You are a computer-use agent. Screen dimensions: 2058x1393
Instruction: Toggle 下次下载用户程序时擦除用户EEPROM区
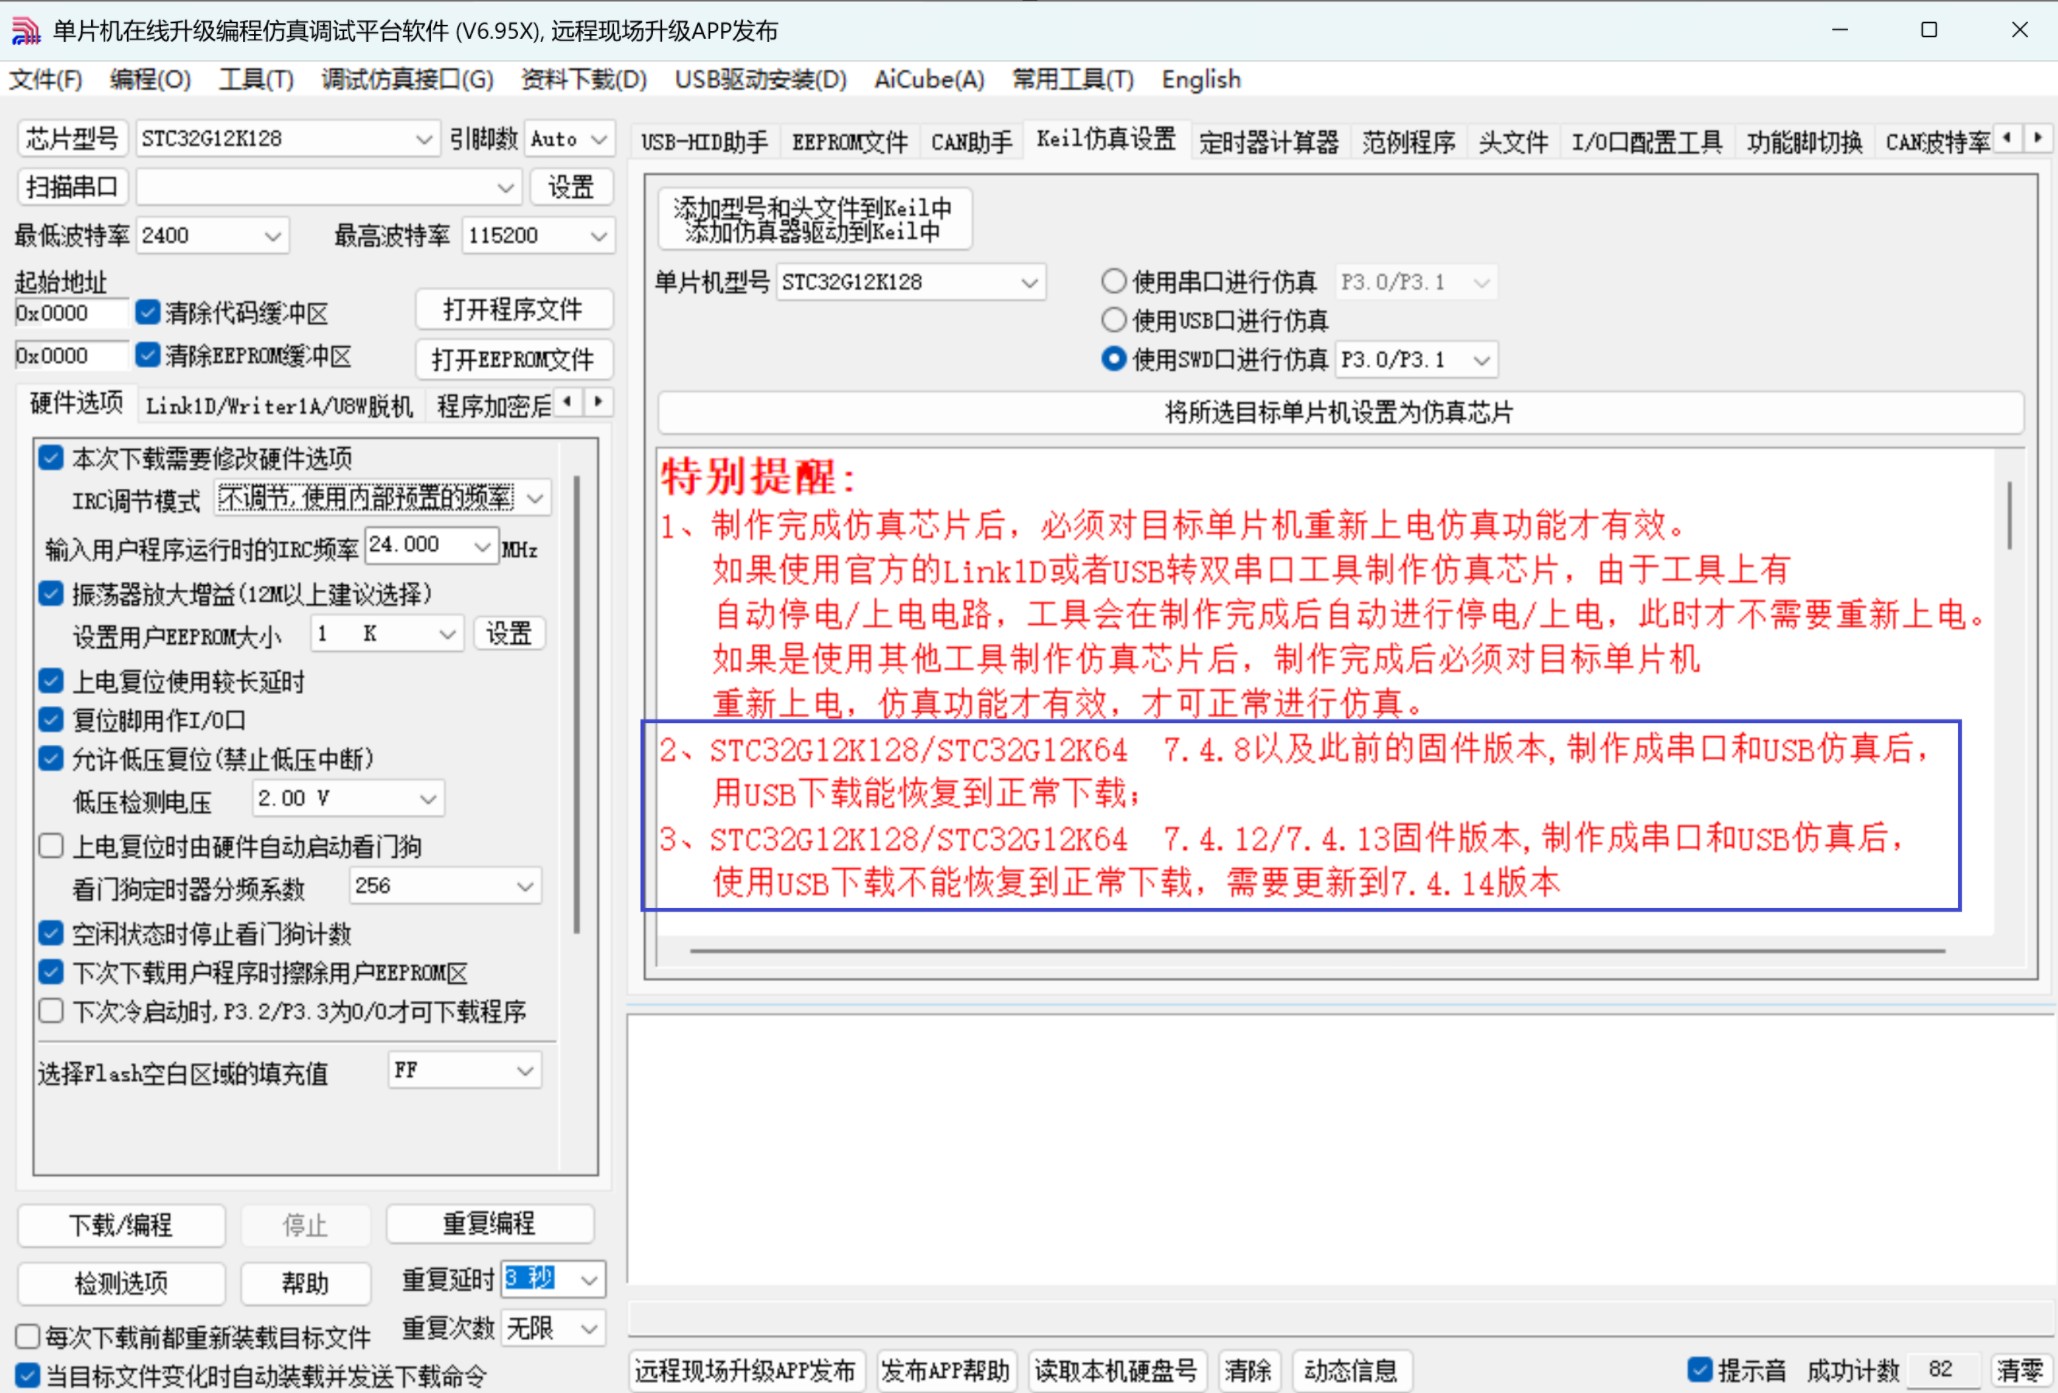[x=51, y=972]
